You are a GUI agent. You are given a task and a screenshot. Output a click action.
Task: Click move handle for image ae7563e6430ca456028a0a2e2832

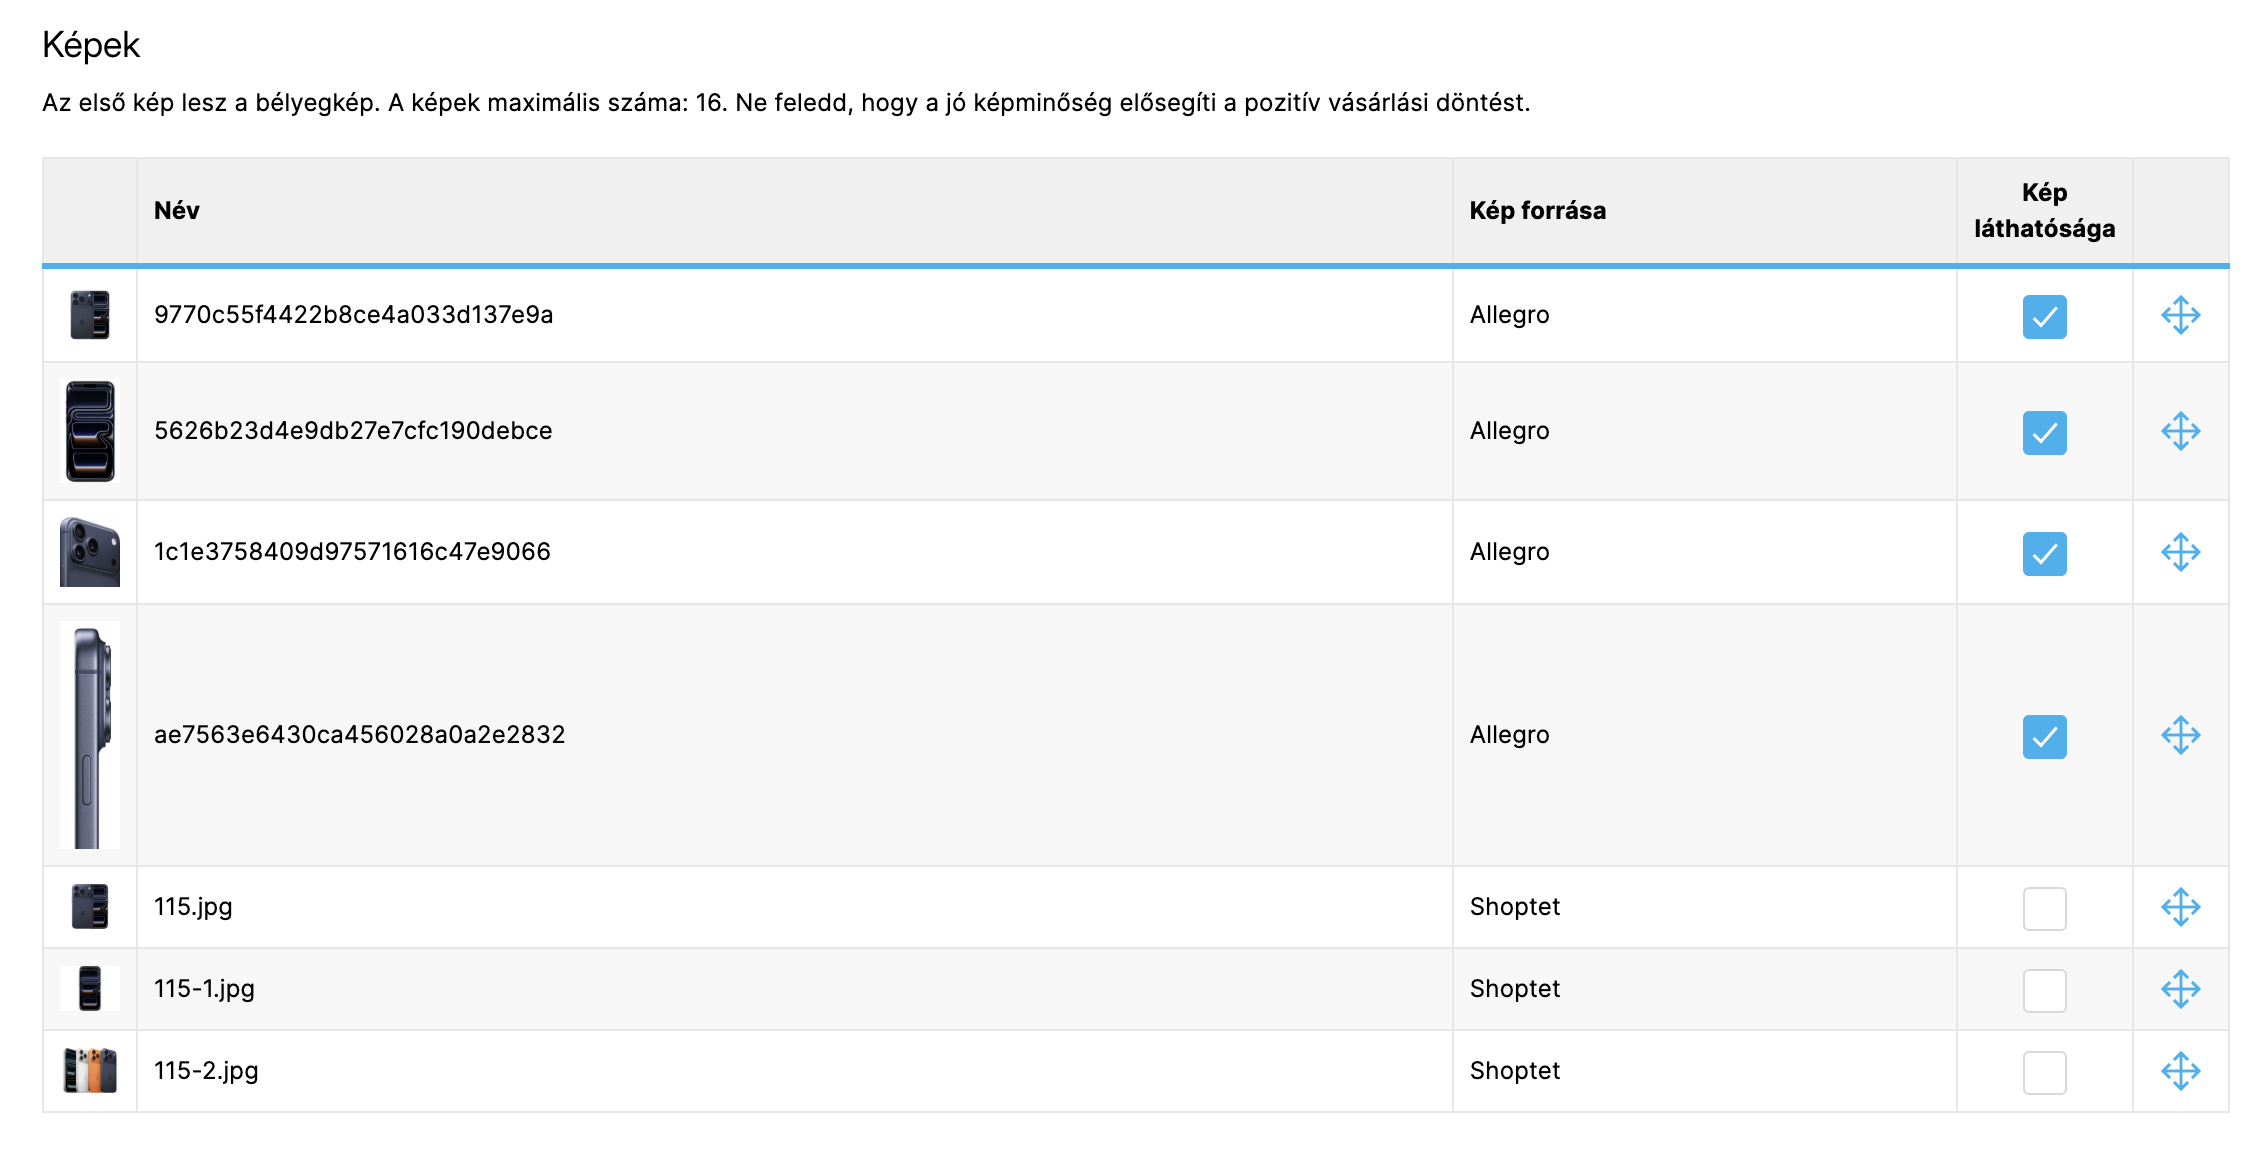click(2180, 735)
